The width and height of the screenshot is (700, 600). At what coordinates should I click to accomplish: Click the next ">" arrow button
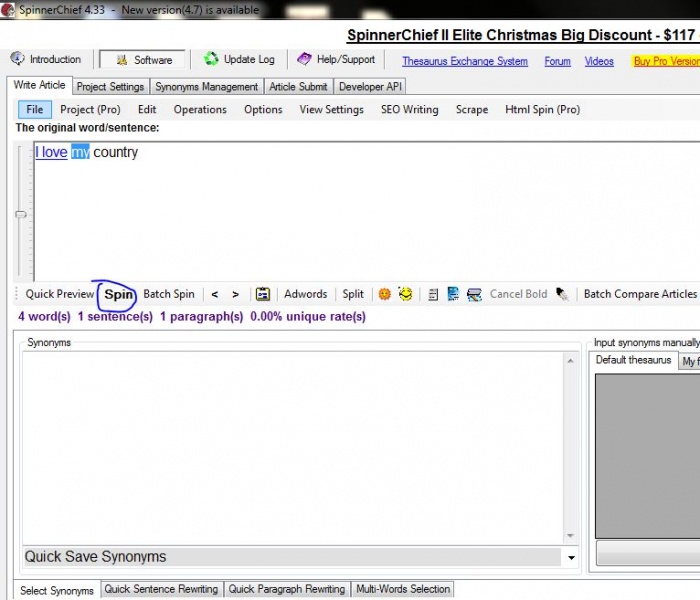pos(235,294)
